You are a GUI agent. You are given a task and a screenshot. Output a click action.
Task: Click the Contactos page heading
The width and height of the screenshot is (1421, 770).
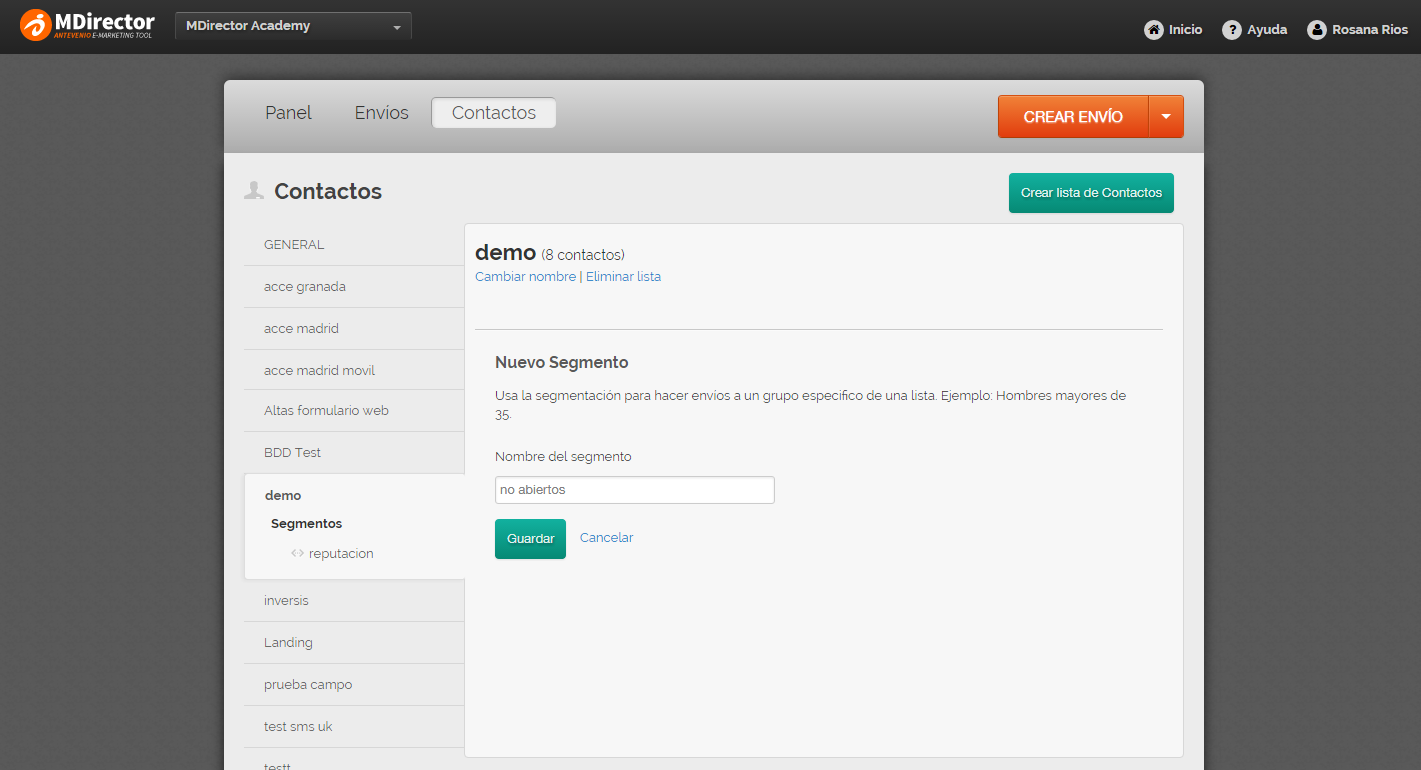328,191
